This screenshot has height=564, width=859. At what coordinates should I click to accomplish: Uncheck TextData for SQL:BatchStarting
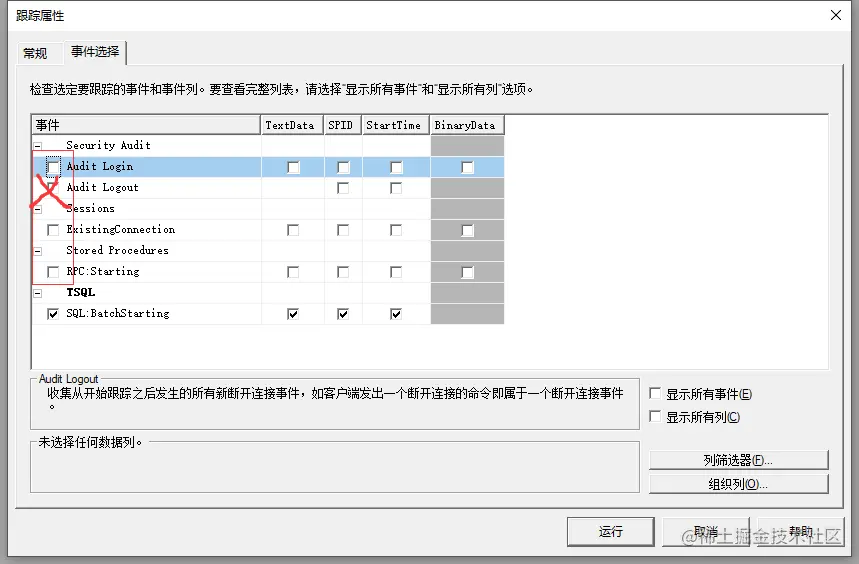(293, 314)
